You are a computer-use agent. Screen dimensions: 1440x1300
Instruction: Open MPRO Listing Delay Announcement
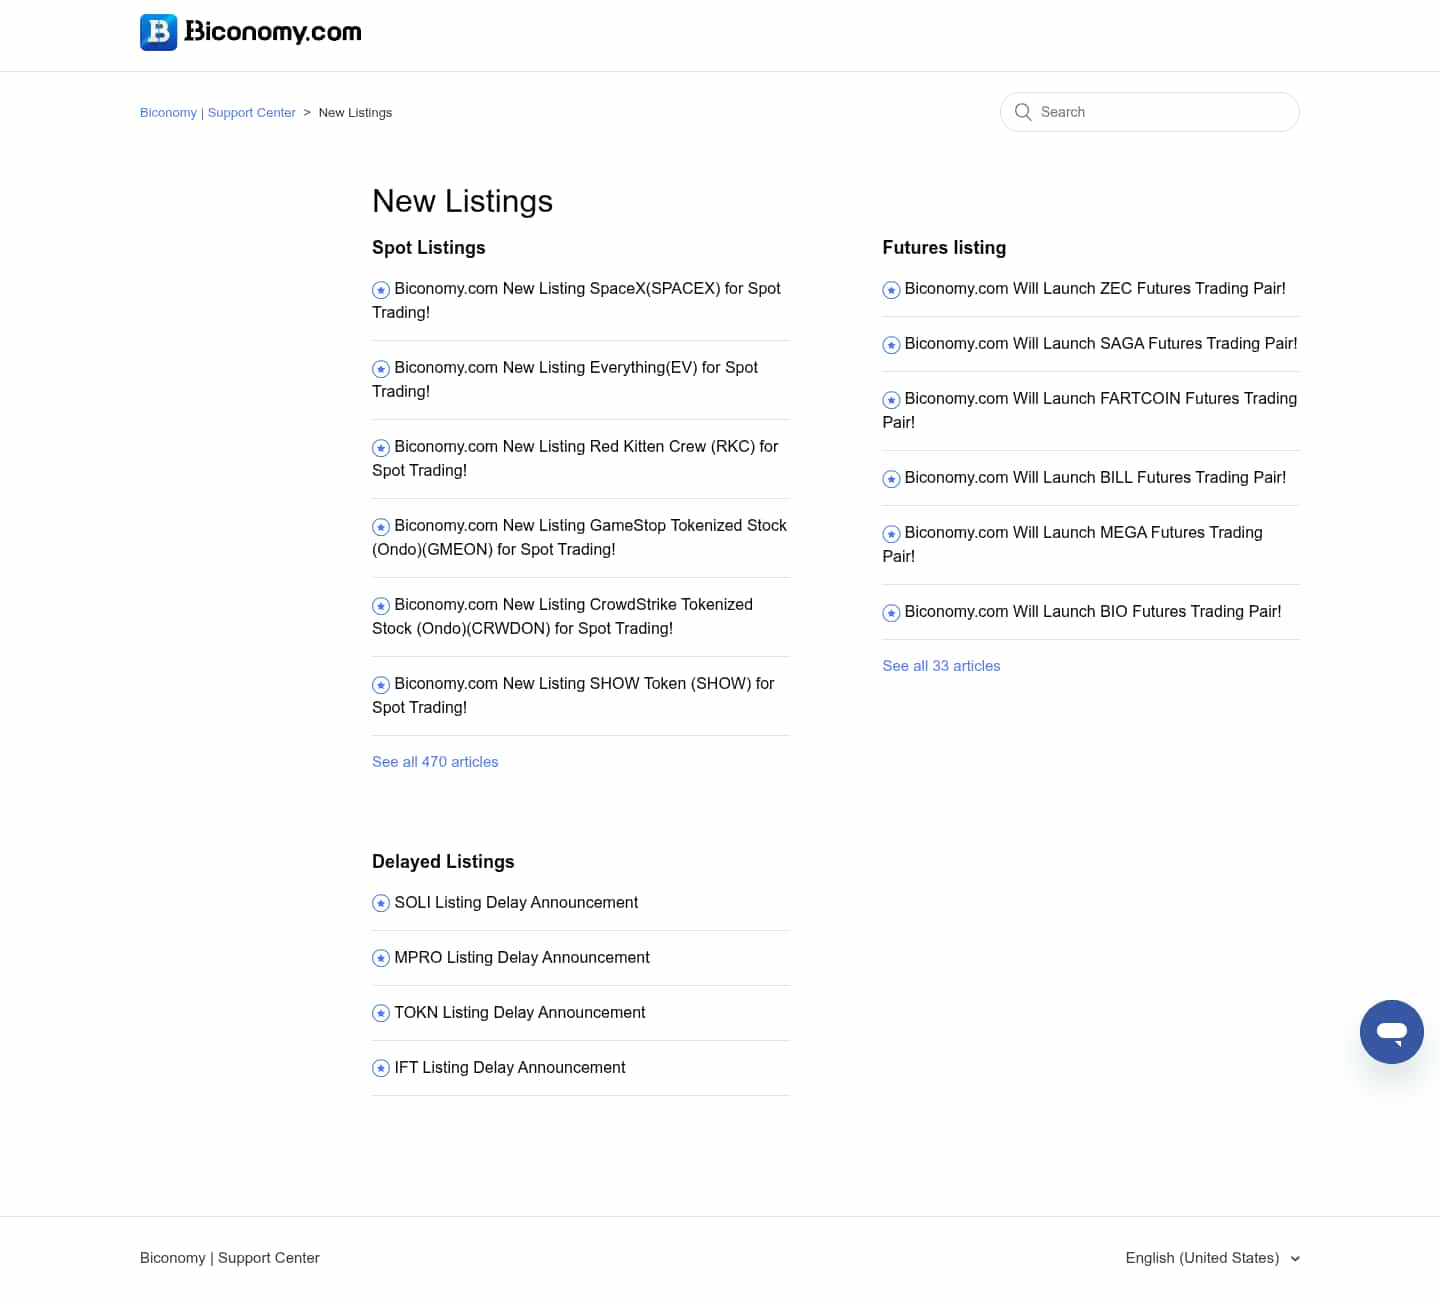522,958
